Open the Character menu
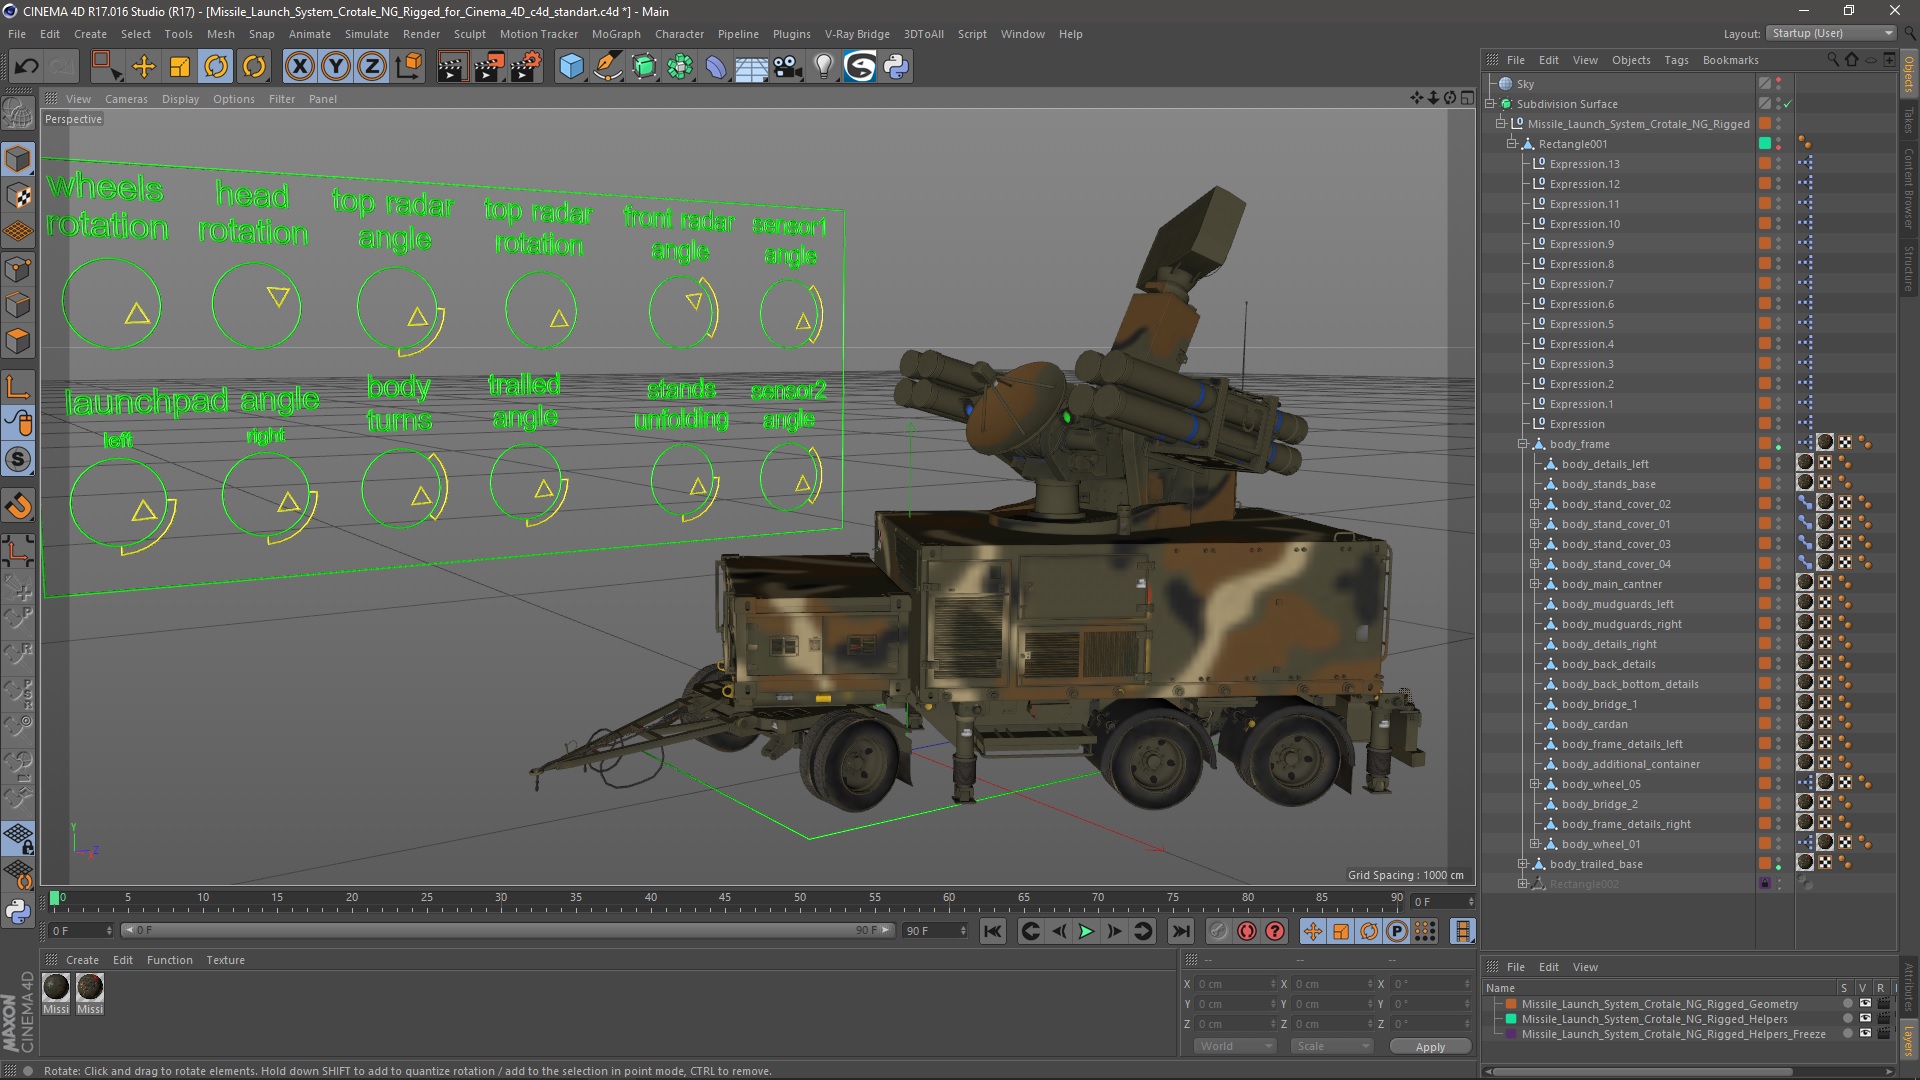Viewport: 1920px width, 1080px height. pyautogui.click(x=679, y=34)
